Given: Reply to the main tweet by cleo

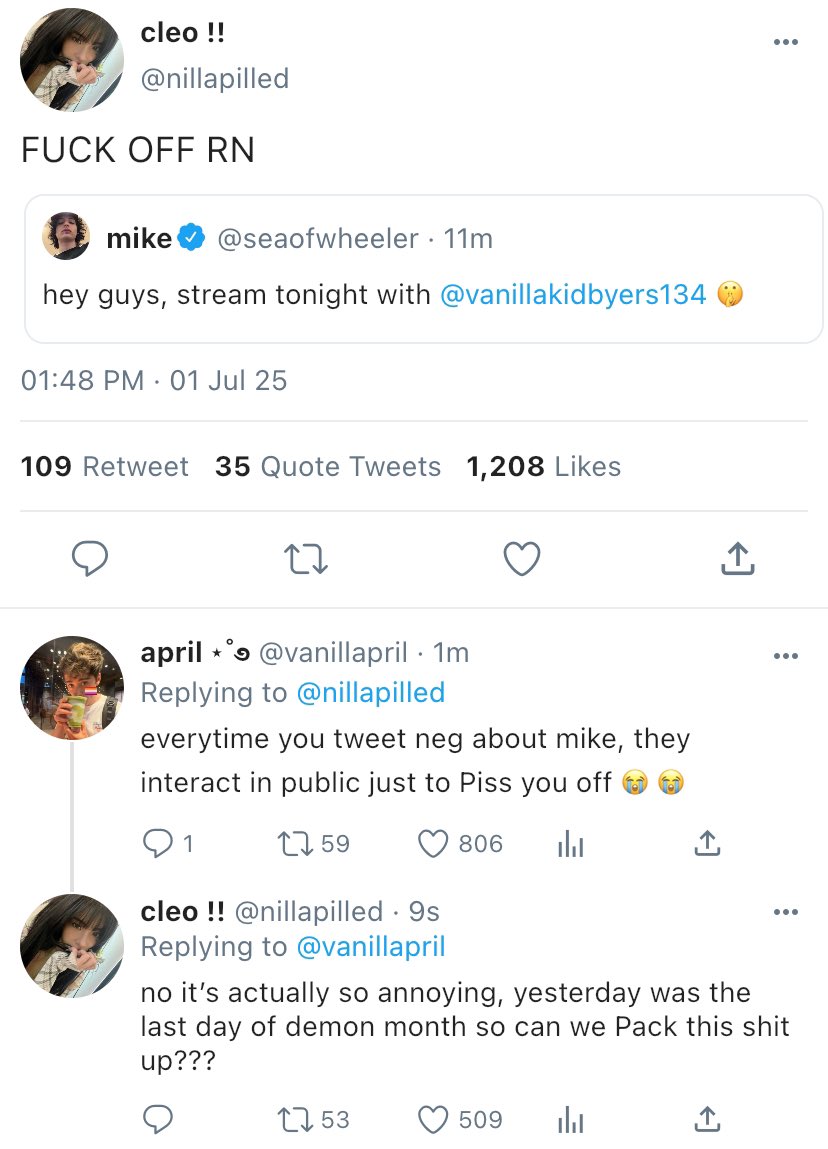Looking at the screenshot, I should [x=90, y=560].
